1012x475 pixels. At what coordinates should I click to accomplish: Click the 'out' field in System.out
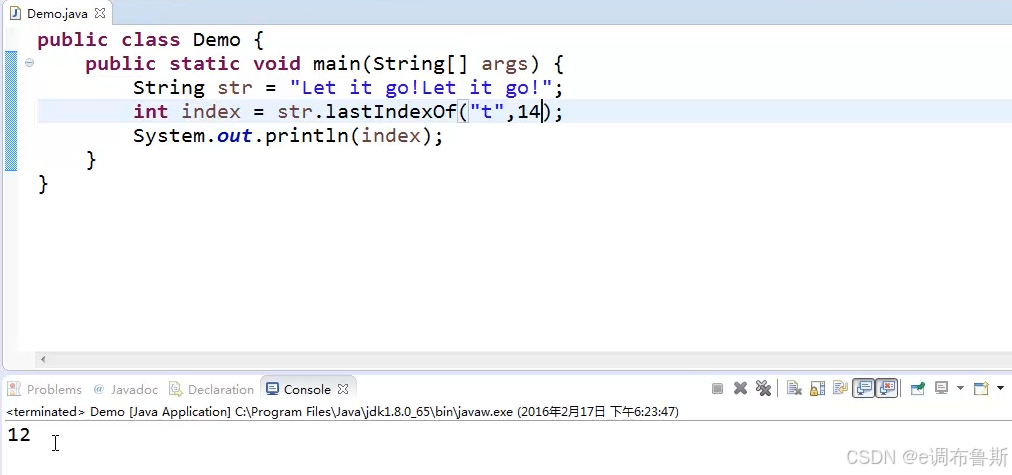(234, 136)
